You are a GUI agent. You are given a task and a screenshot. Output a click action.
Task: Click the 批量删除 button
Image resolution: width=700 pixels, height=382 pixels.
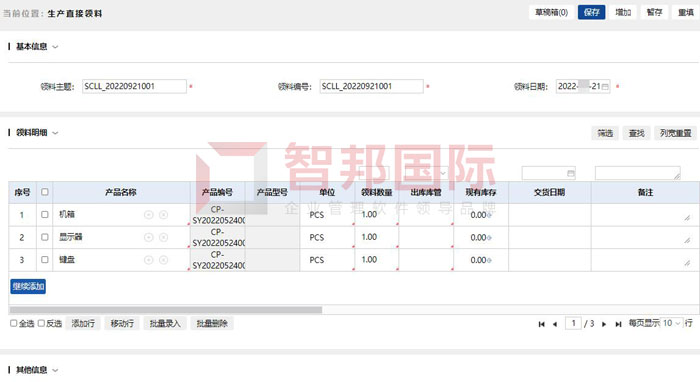pyautogui.click(x=212, y=323)
